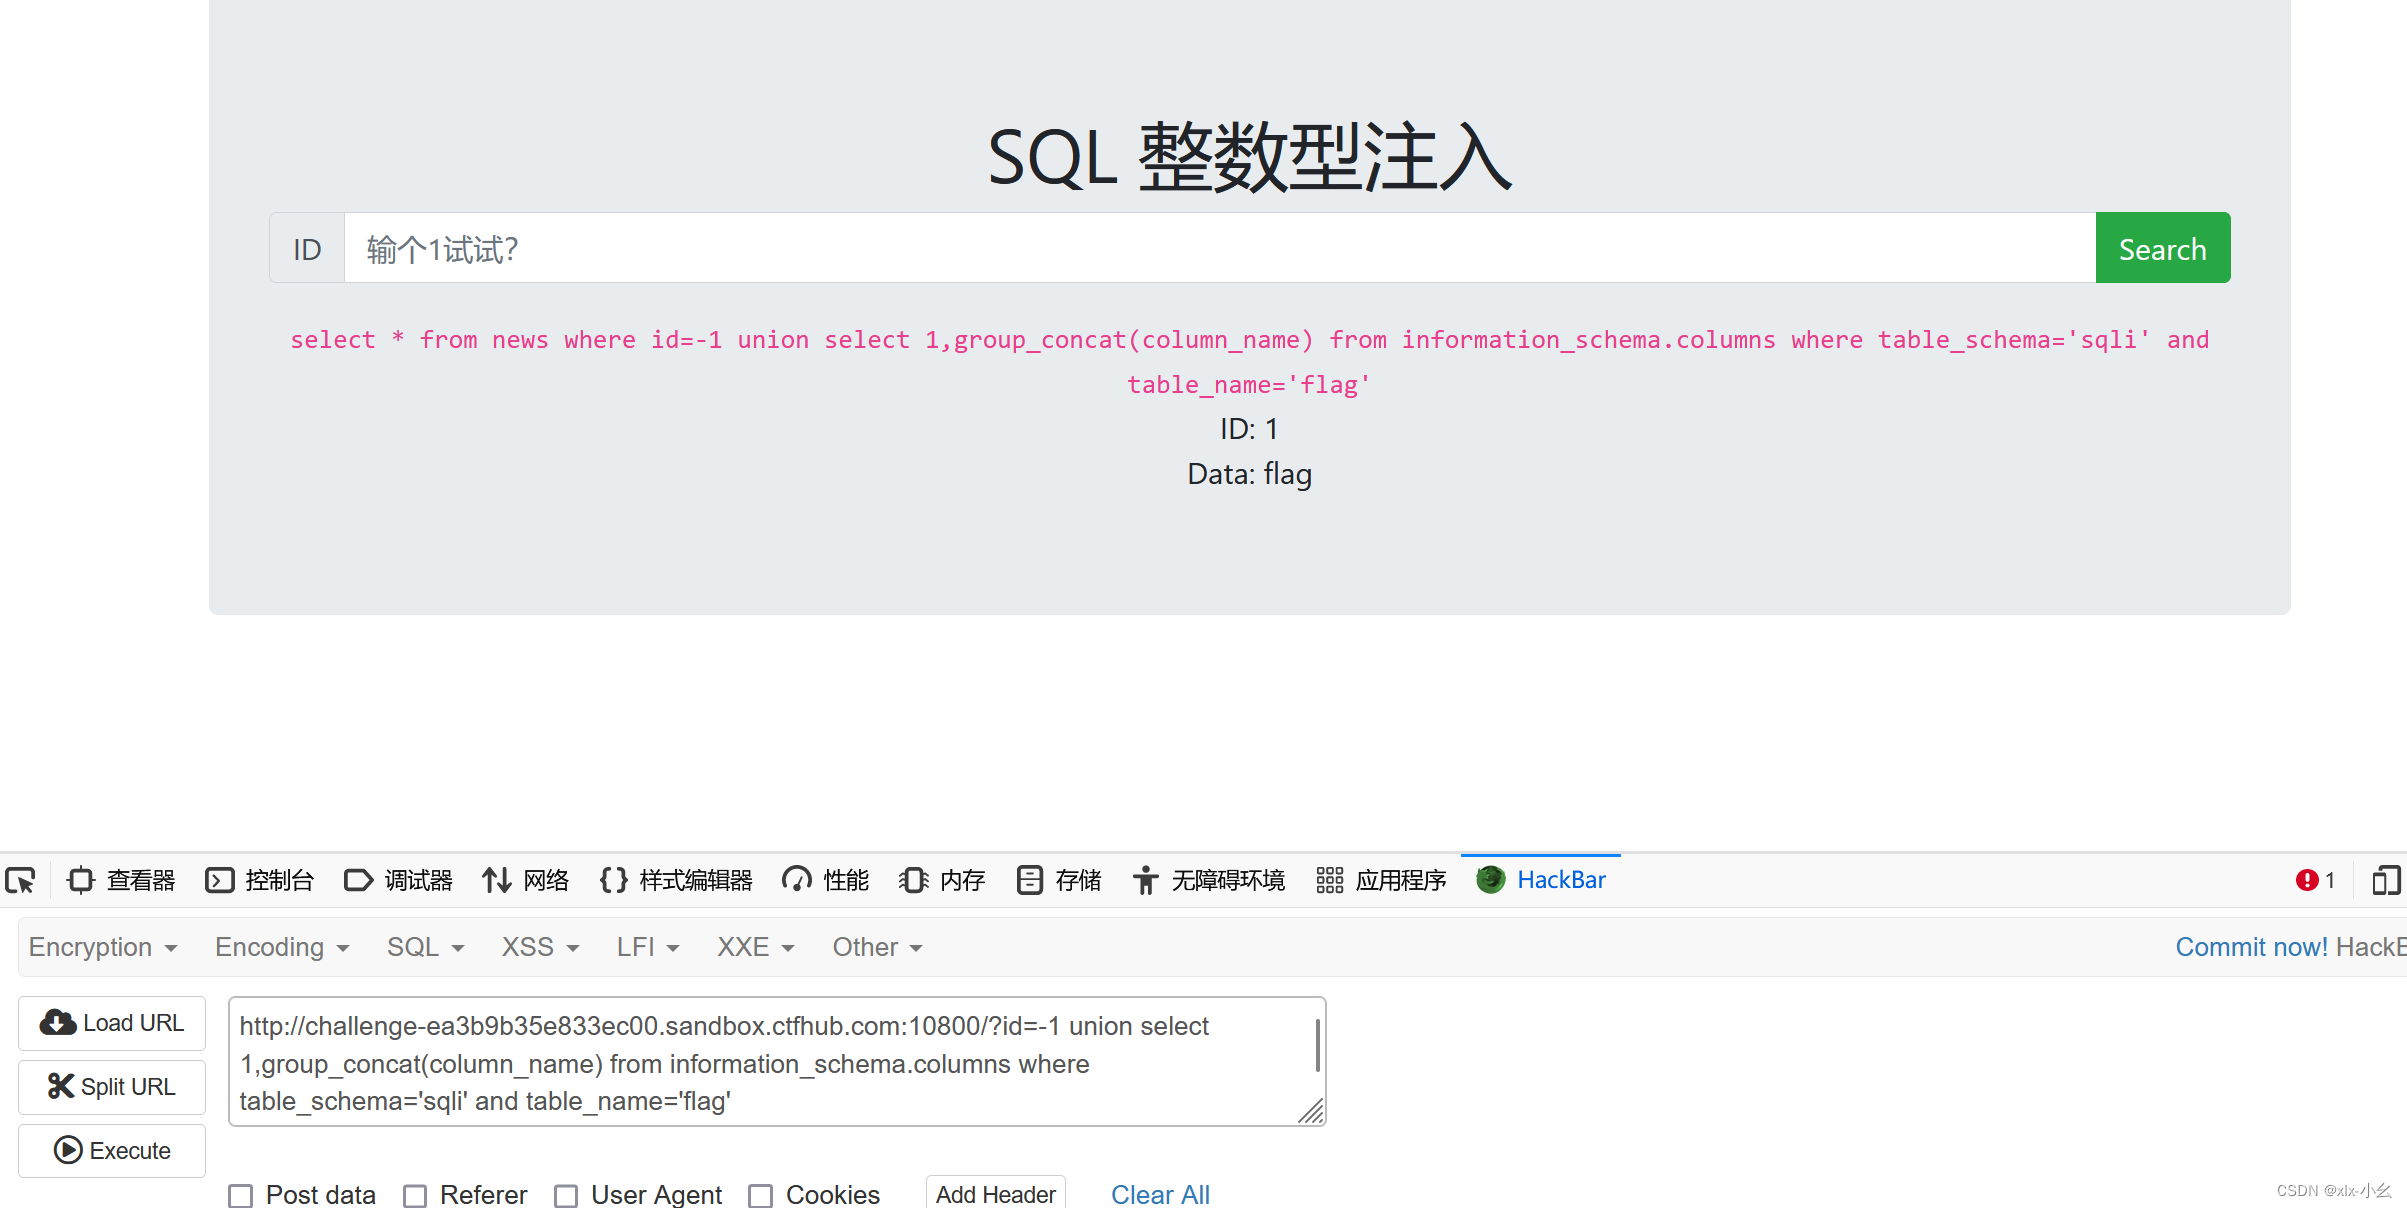Click the Execute play icon
Image resolution: width=2407 pixels, height=1208 pixels.
click(68, 1150)
